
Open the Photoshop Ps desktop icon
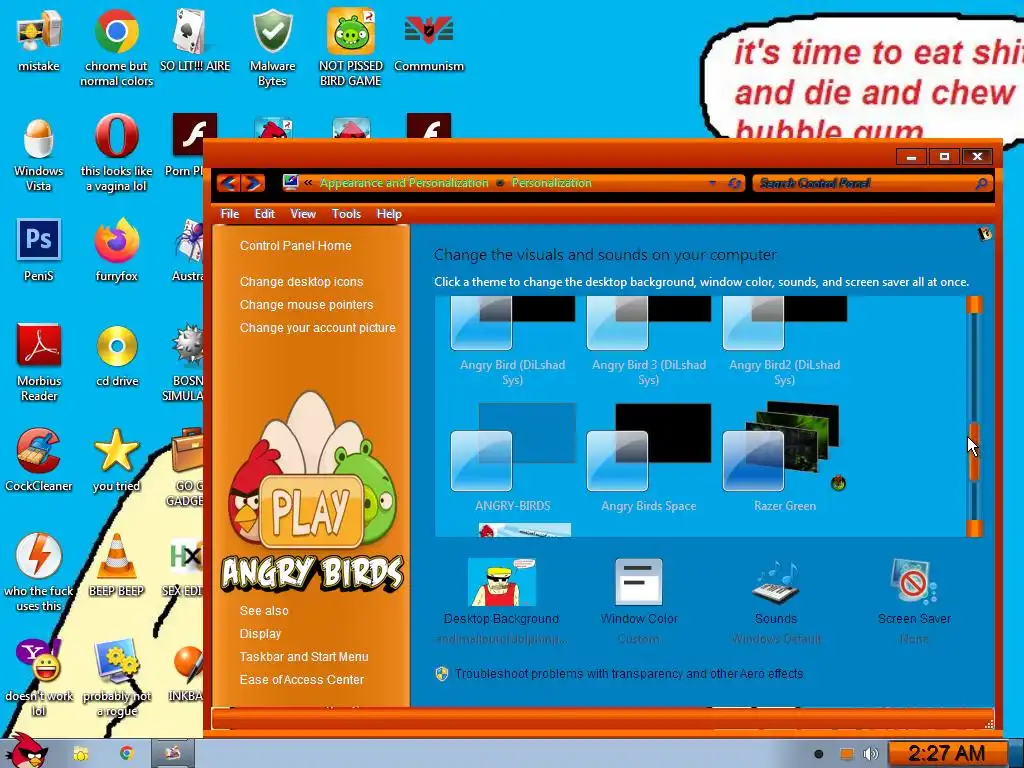coord(39,251)
